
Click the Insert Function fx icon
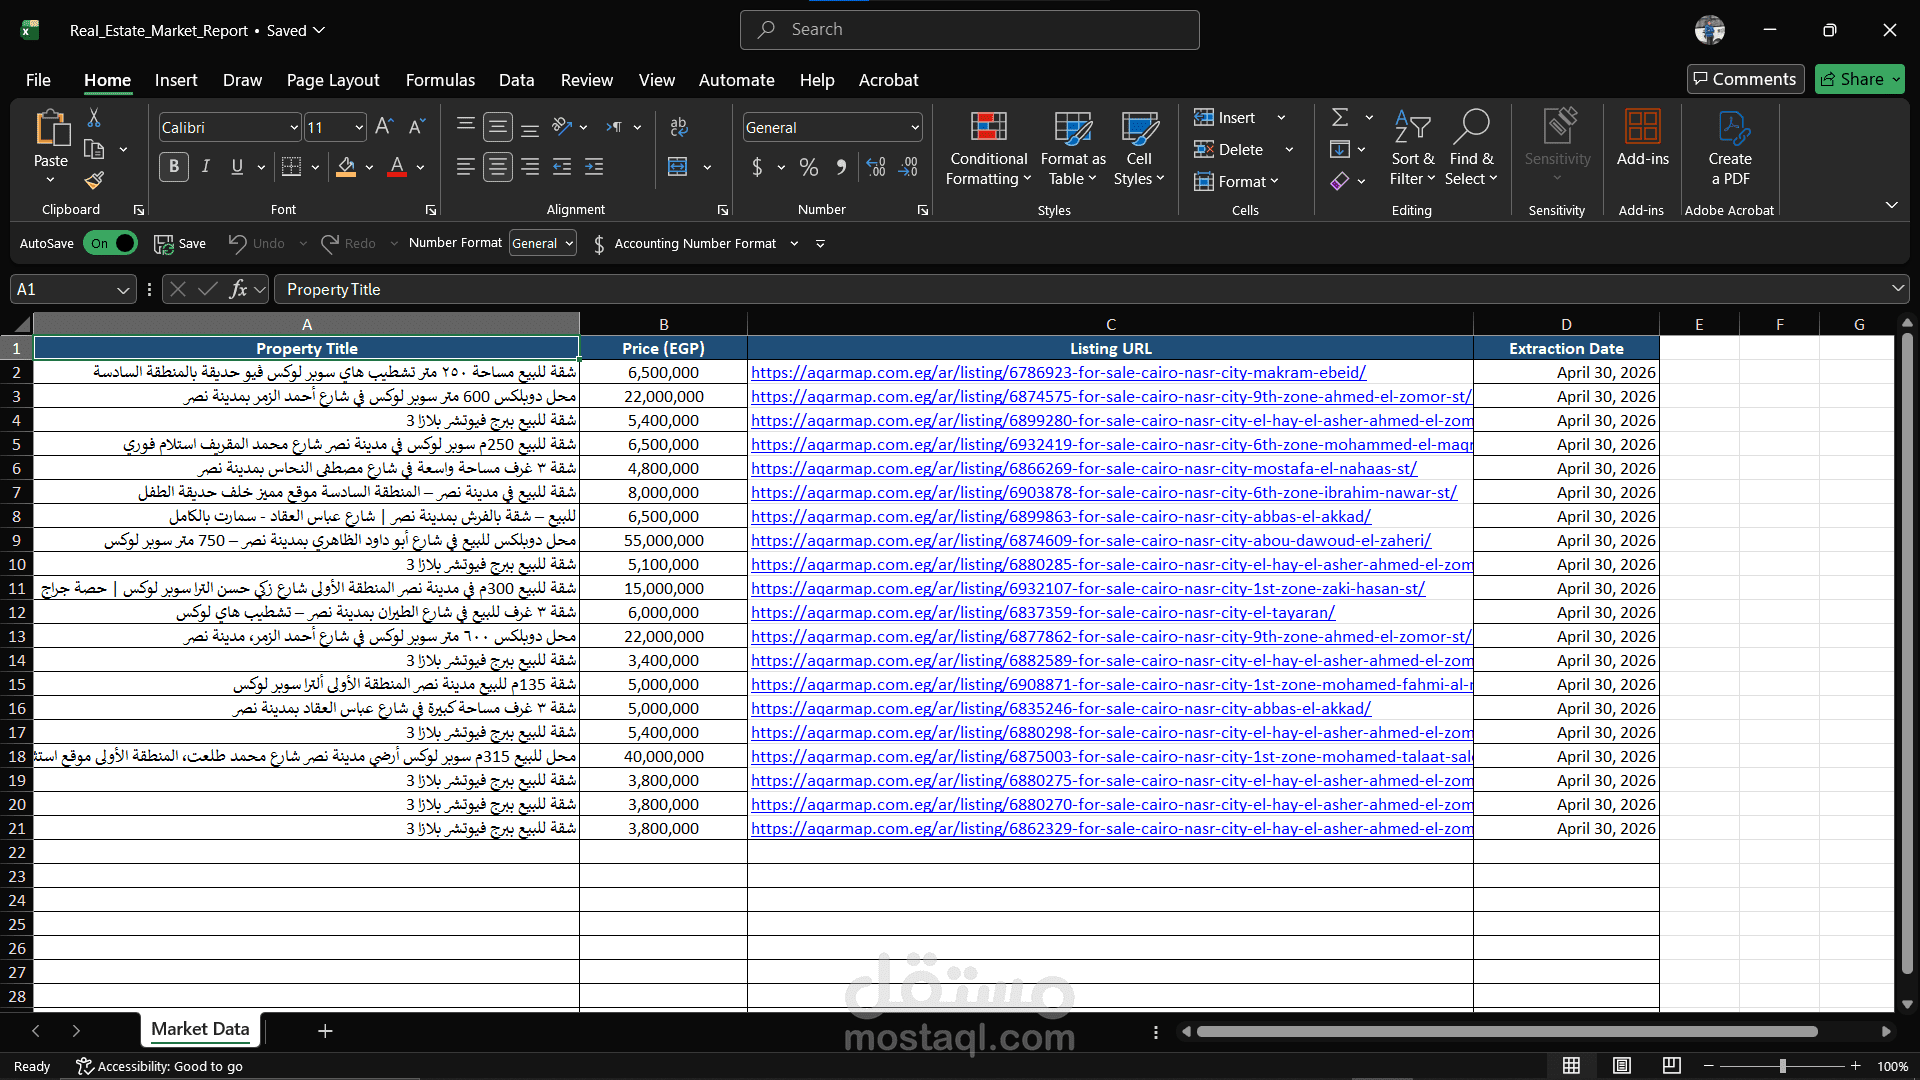point(238,289)
